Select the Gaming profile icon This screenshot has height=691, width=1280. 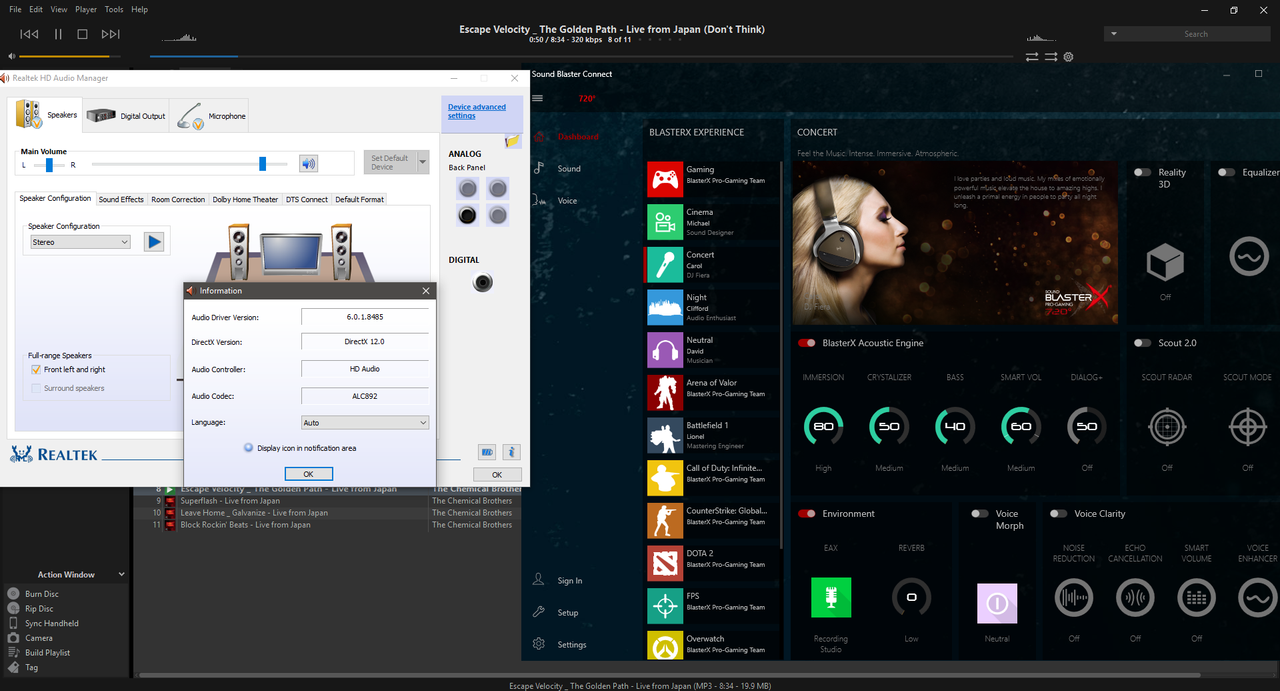point(665,179)
